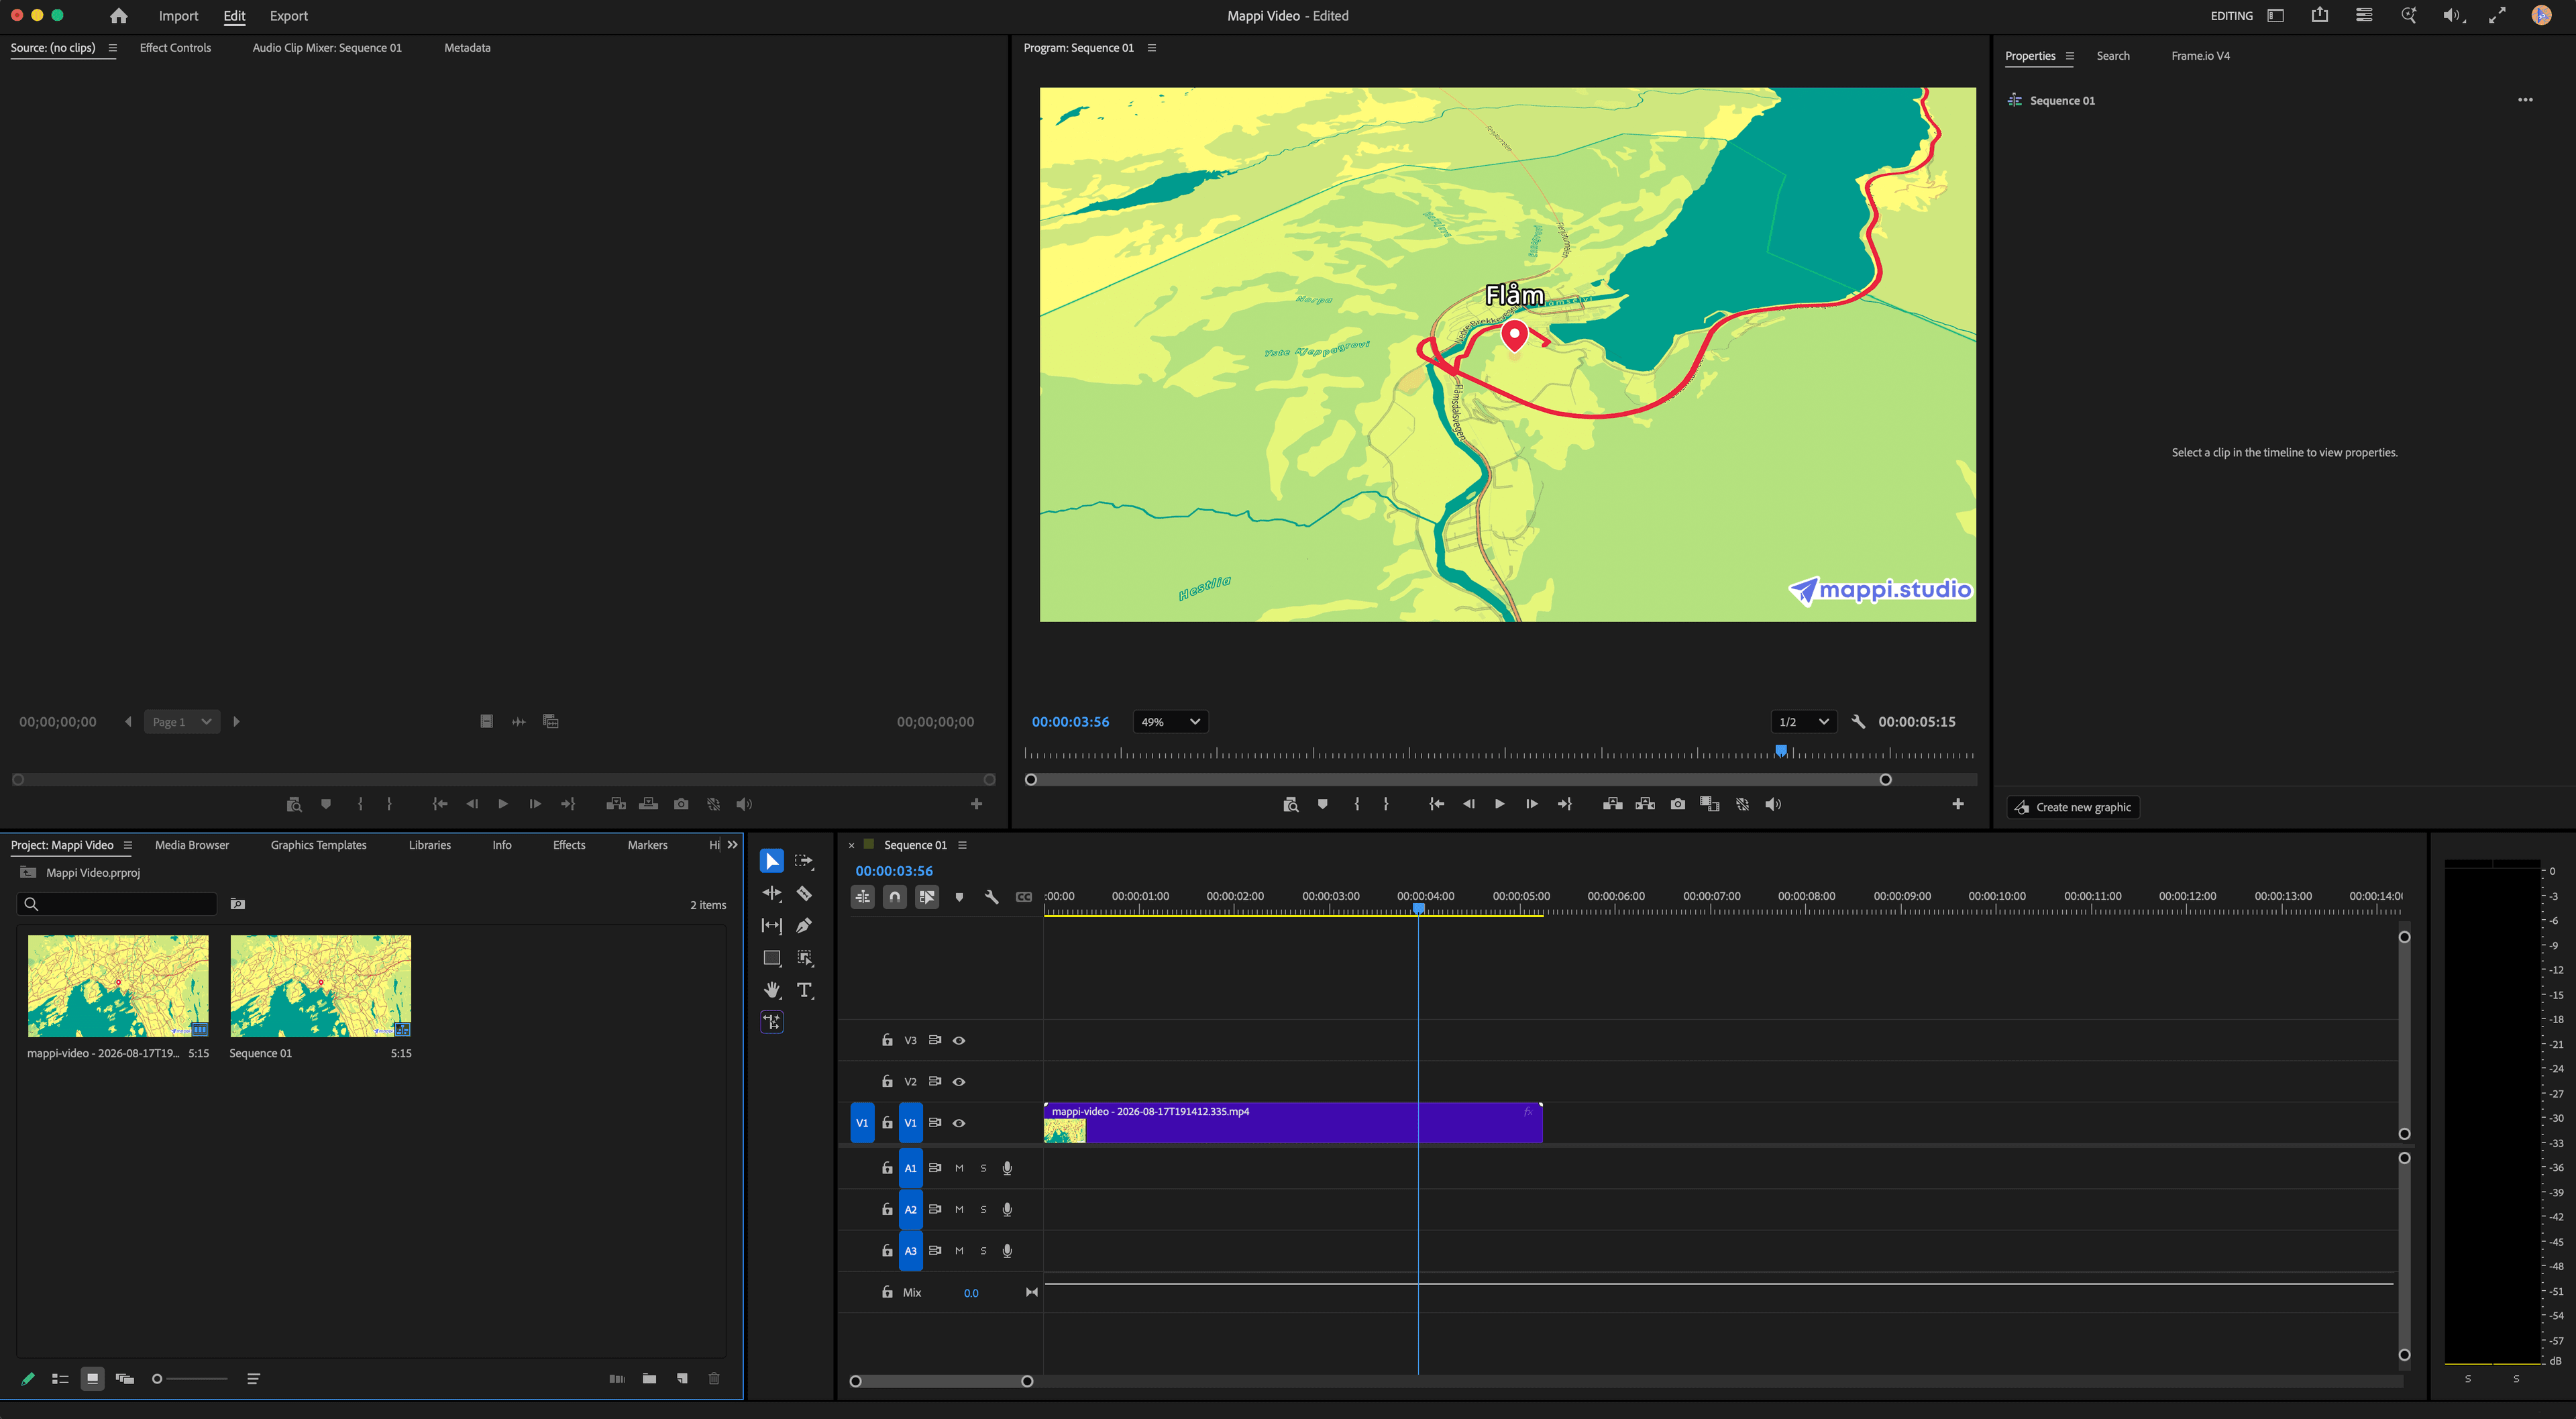This screenshot has width=2576, height=1419.
Task: Click Create new graphic button
Action: 2073,807
